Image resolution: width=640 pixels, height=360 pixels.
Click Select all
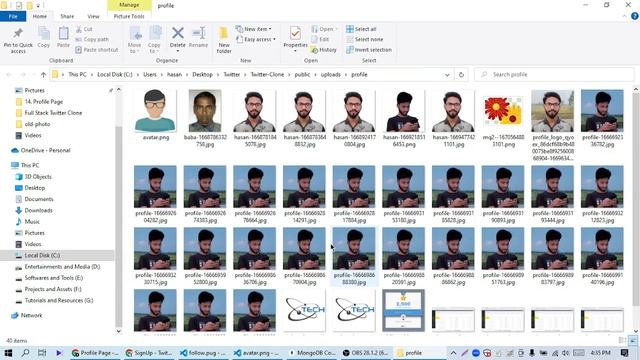click(361, 29)
